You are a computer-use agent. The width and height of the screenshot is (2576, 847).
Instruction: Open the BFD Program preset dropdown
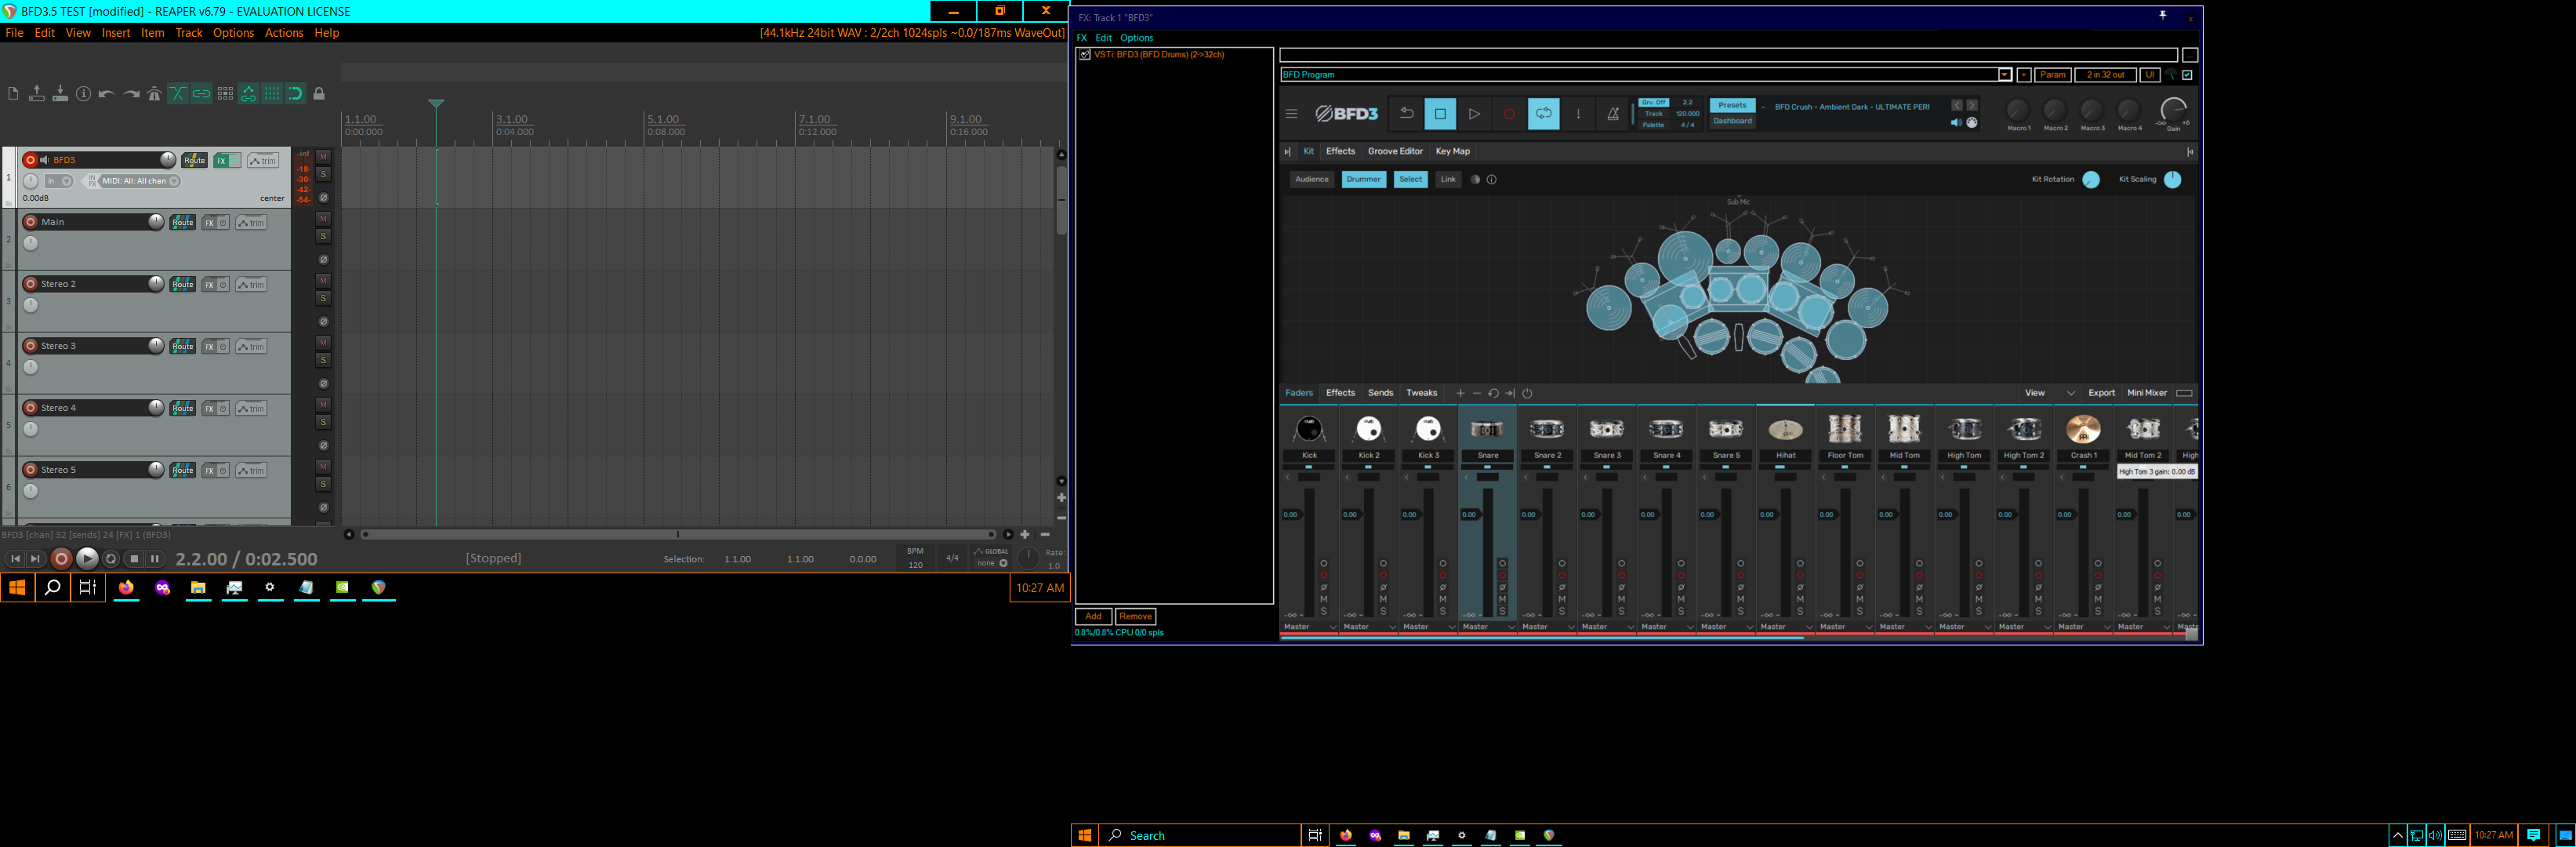coord(2005,75)
